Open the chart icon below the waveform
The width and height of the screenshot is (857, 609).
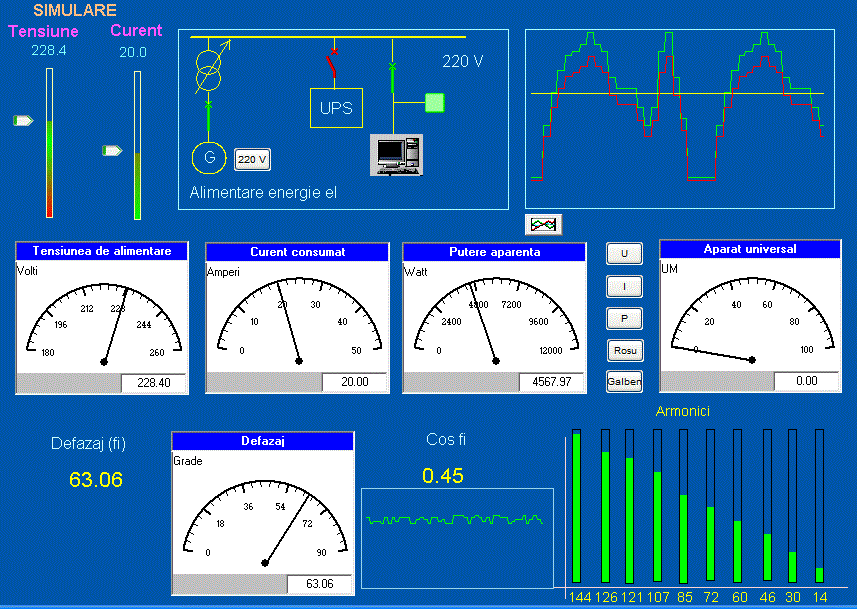pyautogui.click(x=543, y=224)
